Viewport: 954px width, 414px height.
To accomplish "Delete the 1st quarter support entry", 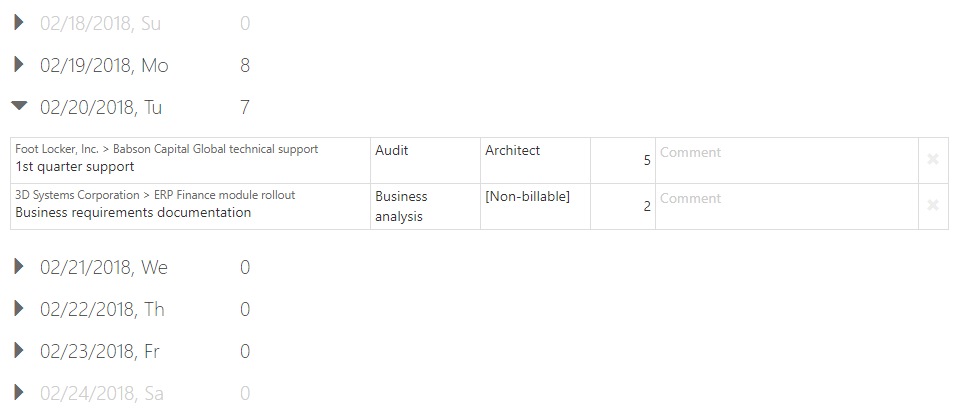I will tap(932, 159).
